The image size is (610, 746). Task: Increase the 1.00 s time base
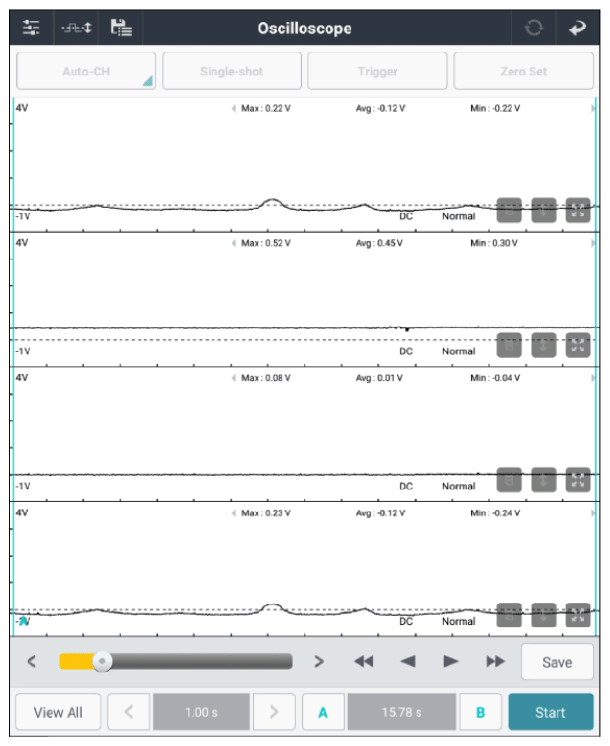coord(274,713)
